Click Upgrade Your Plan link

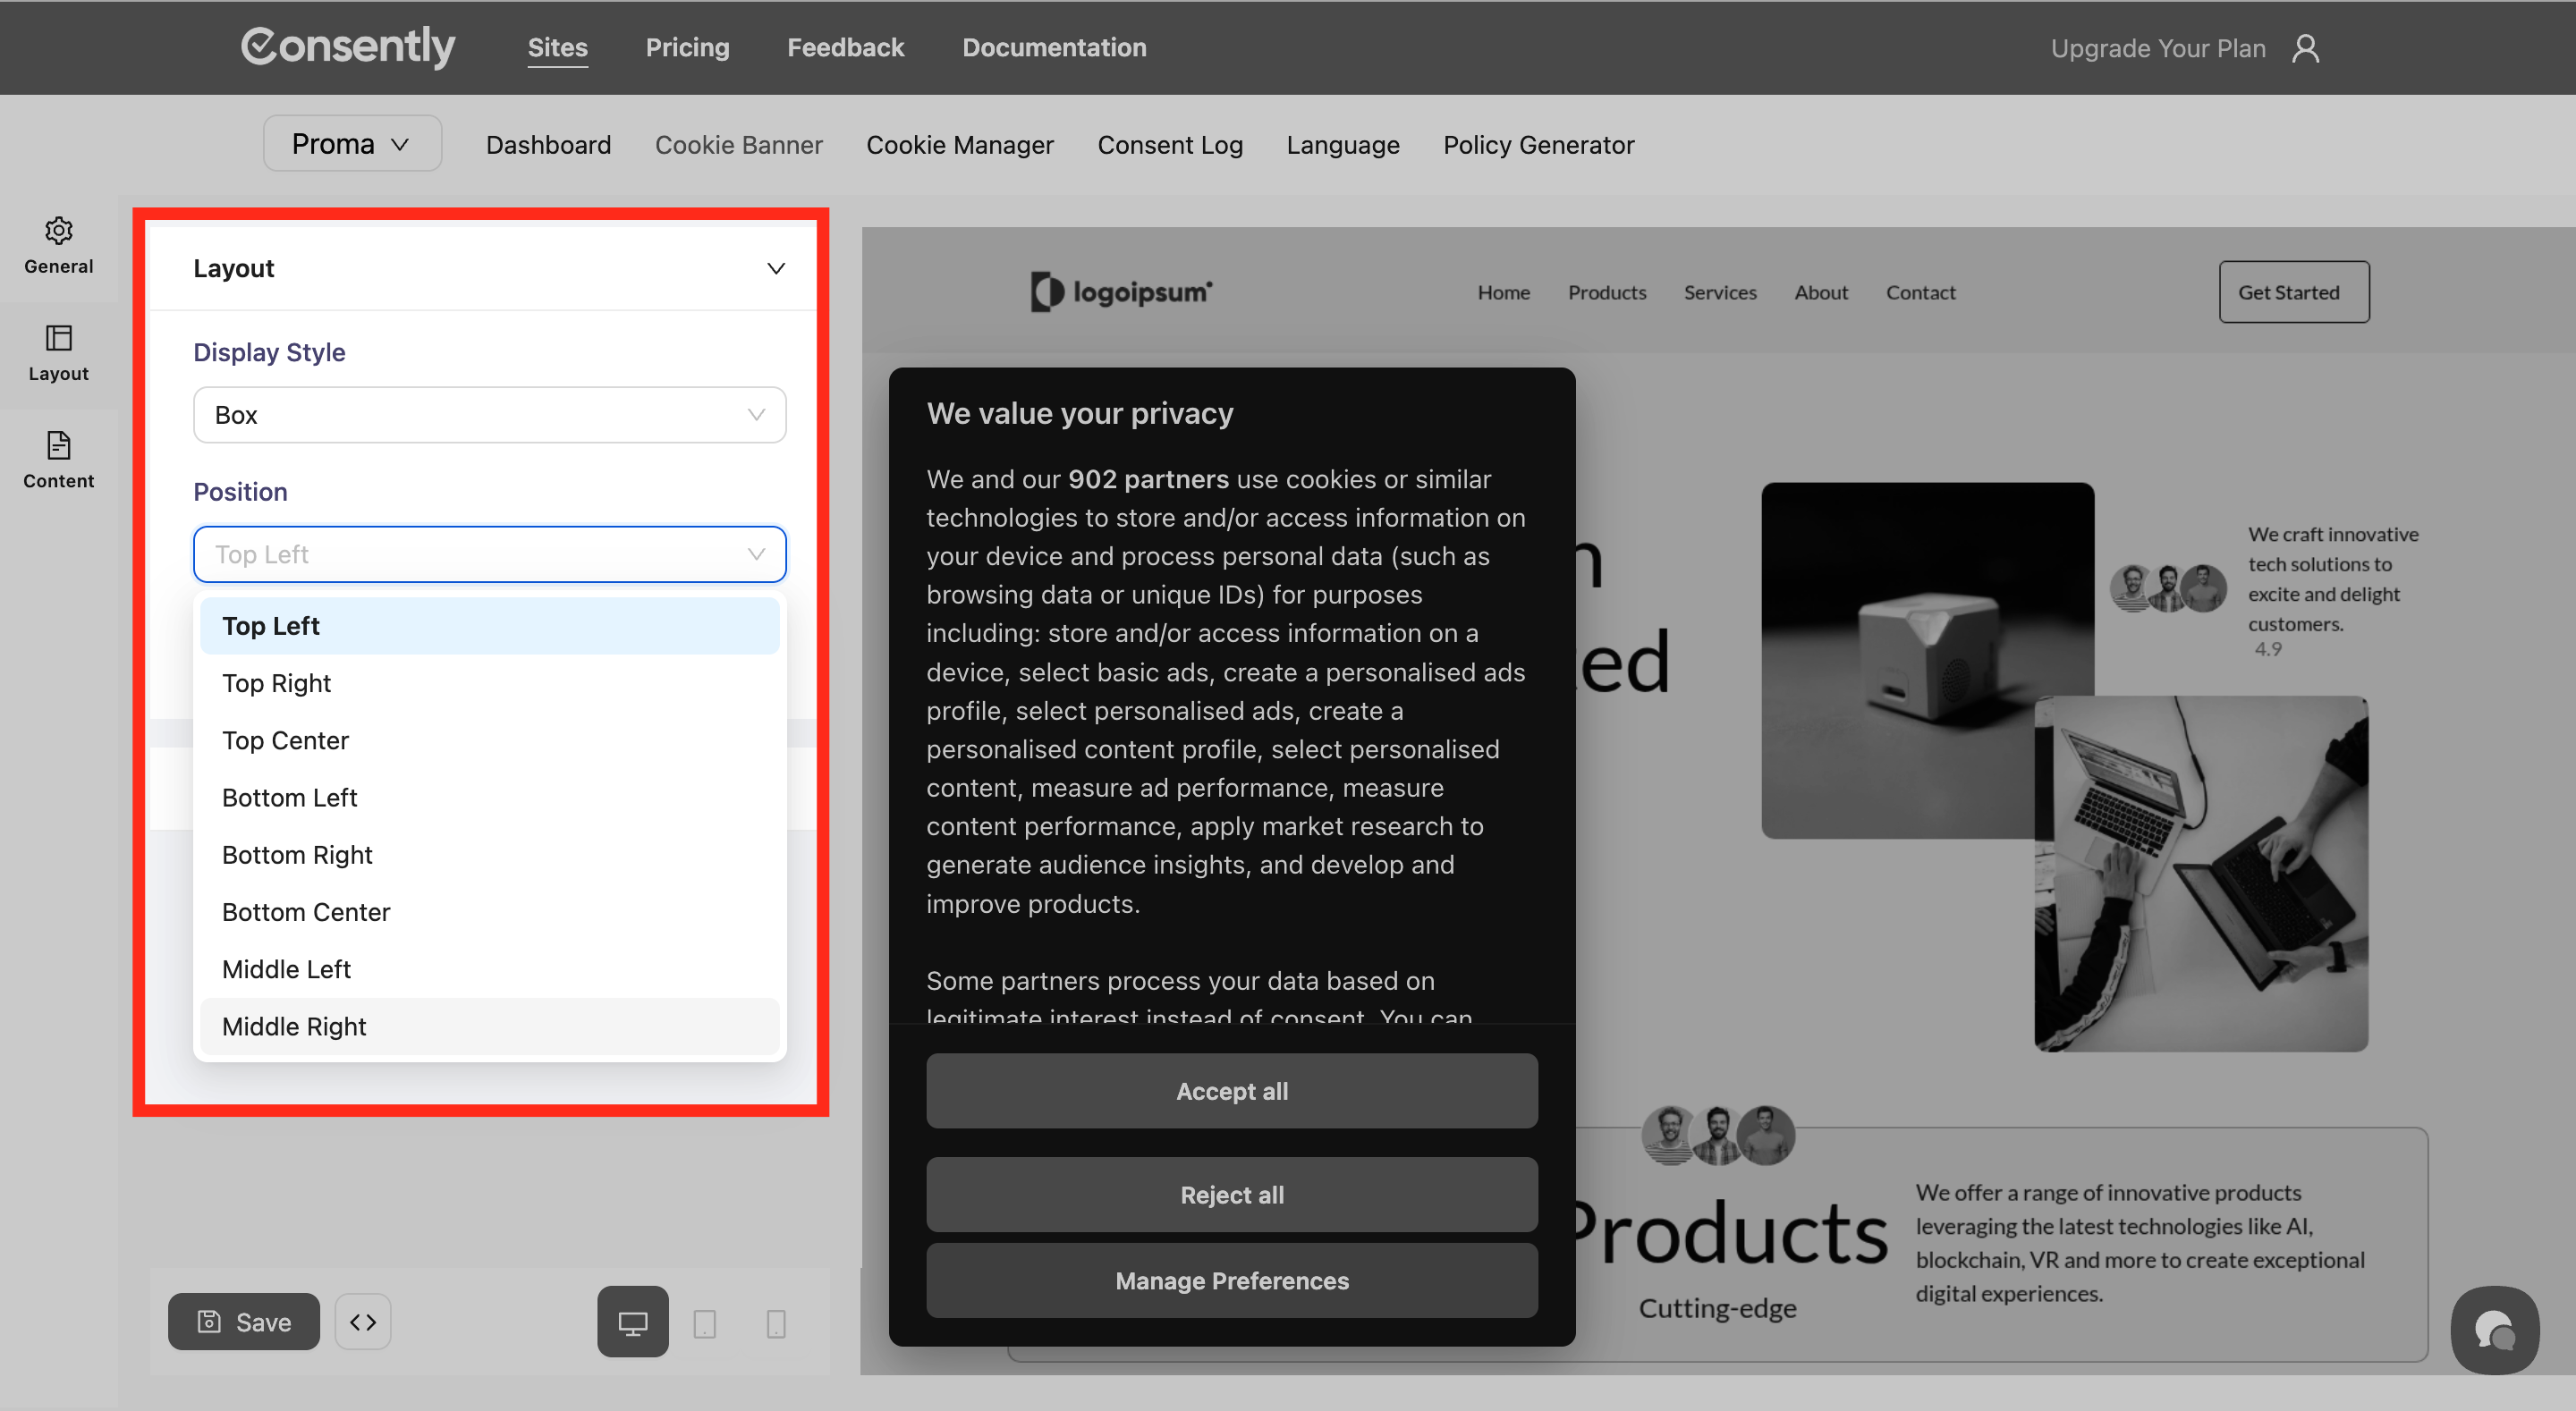pos(2158,48)
